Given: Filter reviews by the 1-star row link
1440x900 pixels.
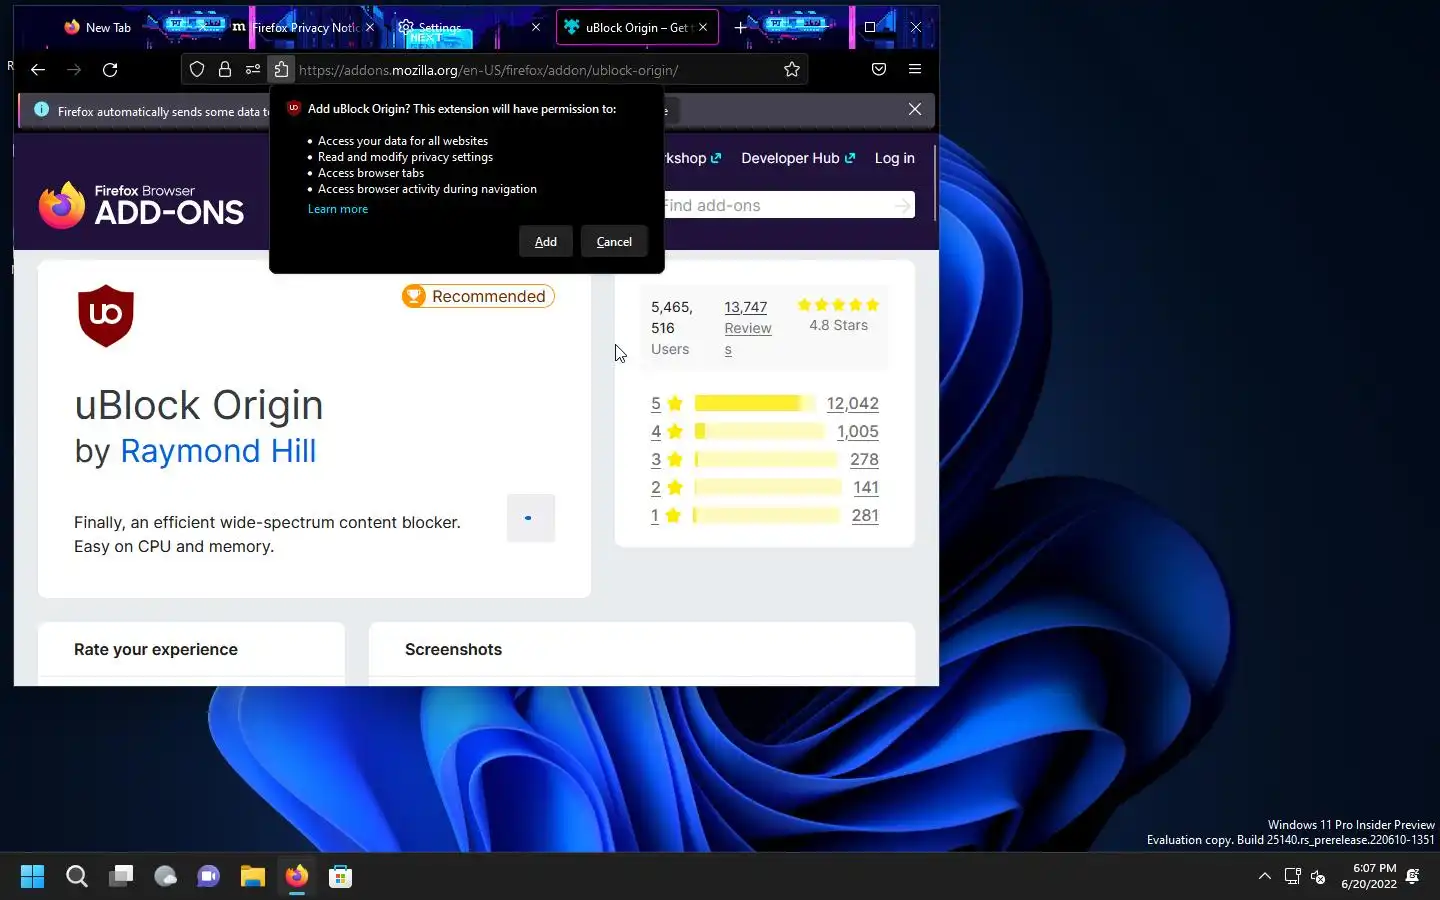Looking at the screenshot, I should (655, 515).
